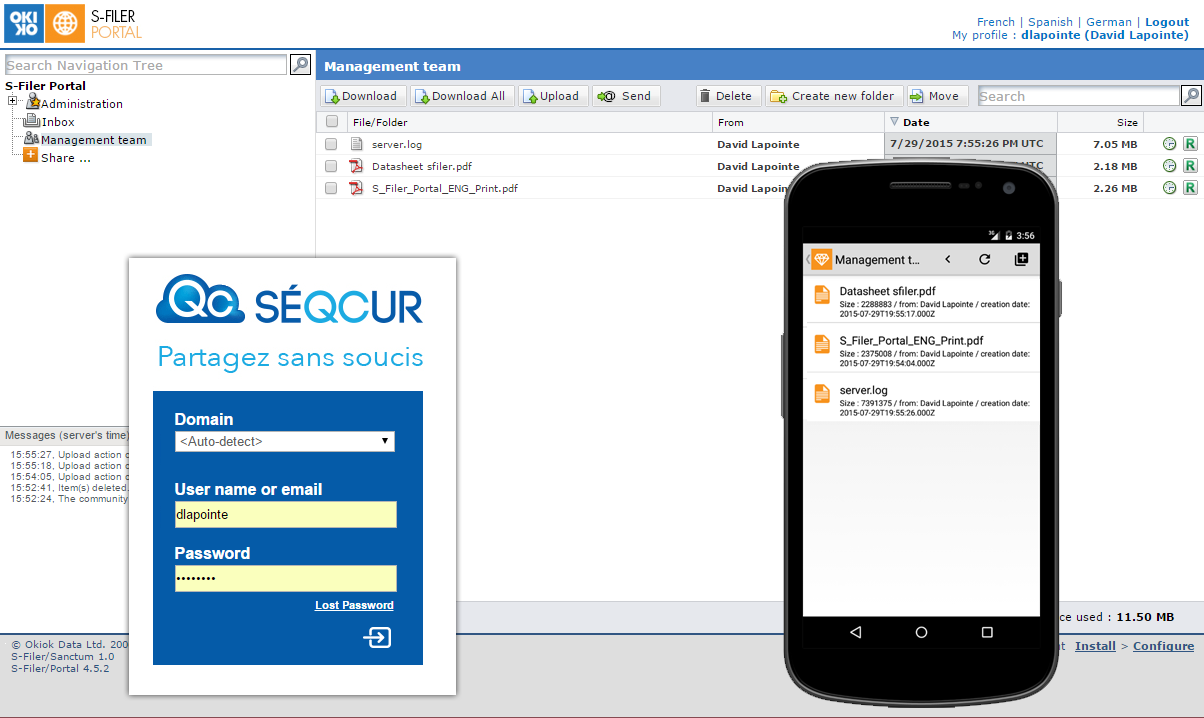Click the Lost Password link
This screenshot has height=718, width=1204.
pyautogui.click(x=354, y=605)
